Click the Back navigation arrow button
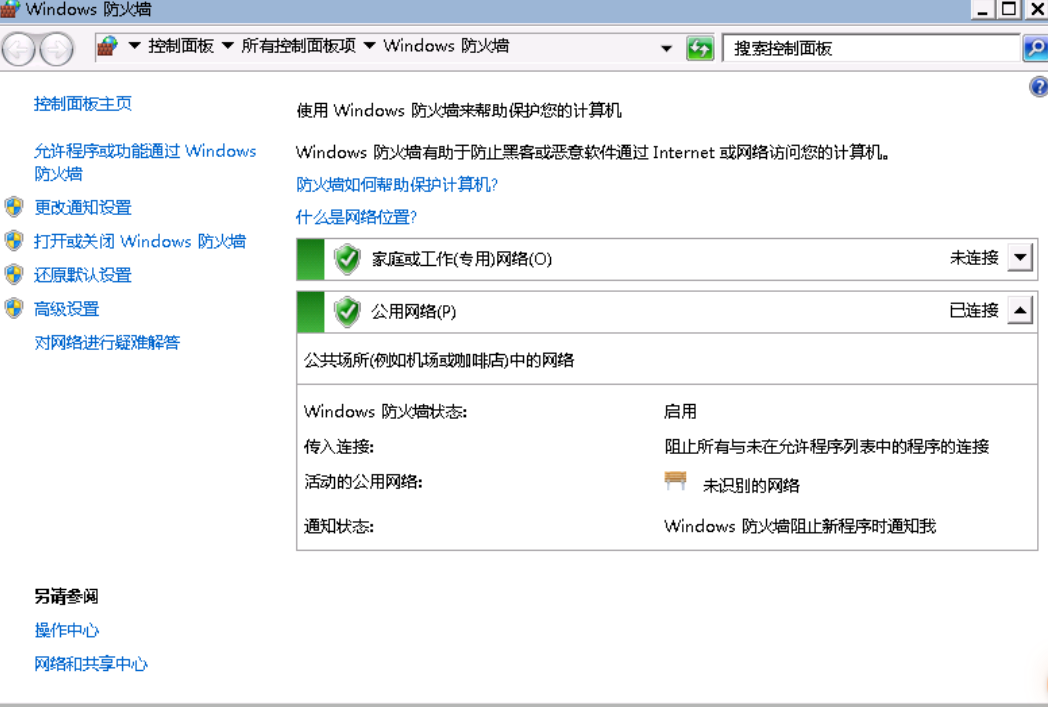Screen dimensions: 1048x707 (x=18, y=49)
